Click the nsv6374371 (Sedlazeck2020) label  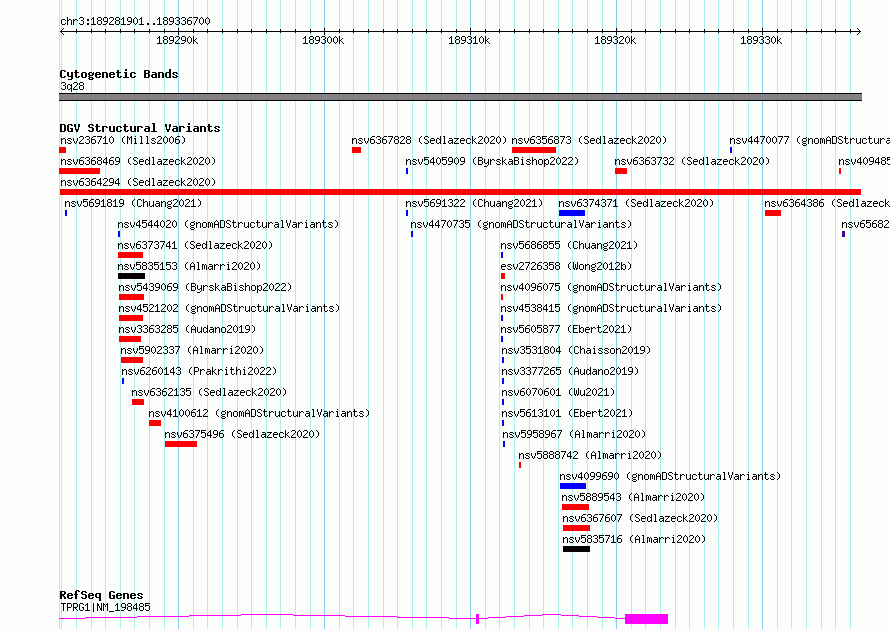[x=636, y=203]
